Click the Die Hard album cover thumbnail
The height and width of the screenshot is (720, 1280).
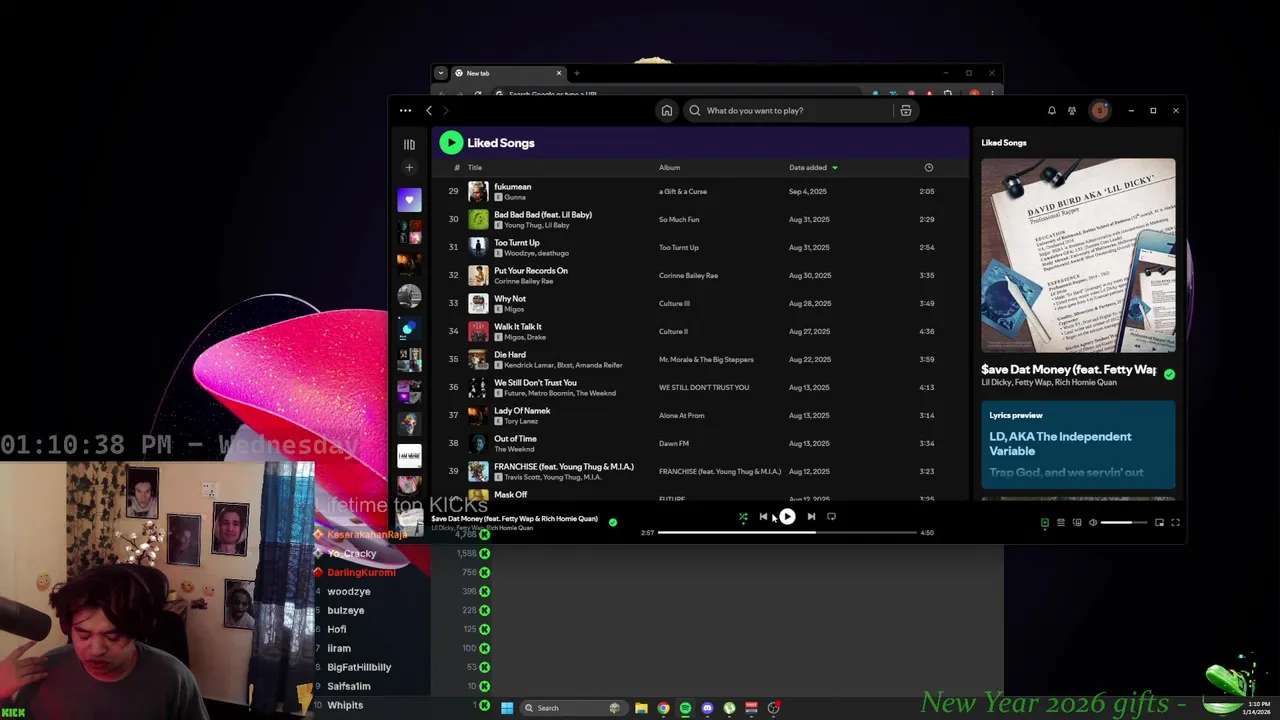pos(478,360)
